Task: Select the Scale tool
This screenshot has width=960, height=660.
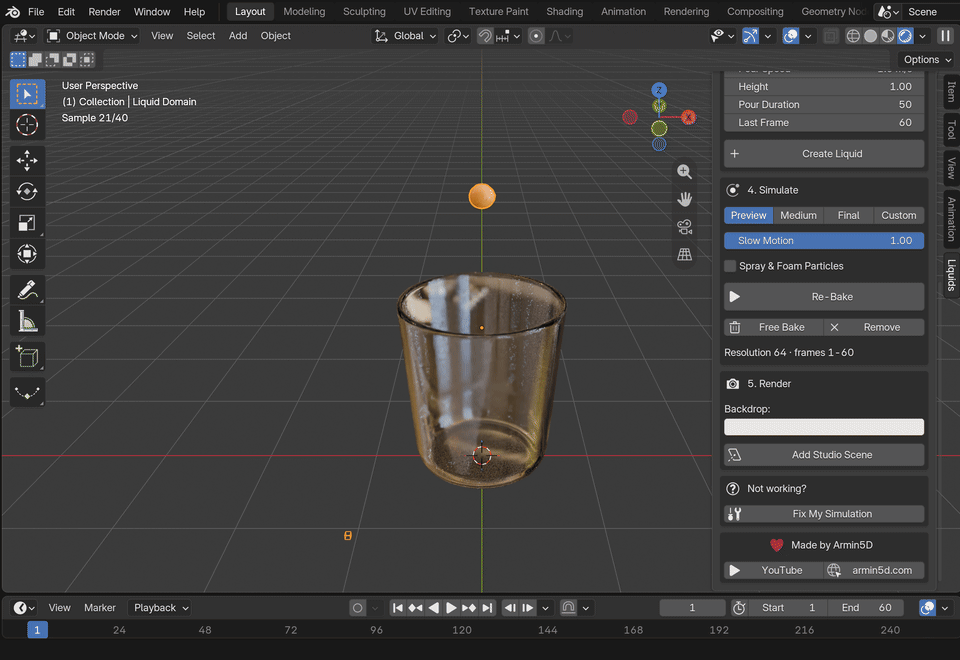Action: pyautogui.click(x=27, y=223)
